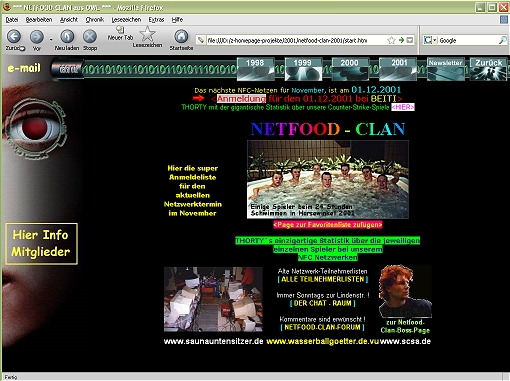Open the ALLE TEILNEHMERLISTEN link

pyautogui.click(x=323, y=279)
